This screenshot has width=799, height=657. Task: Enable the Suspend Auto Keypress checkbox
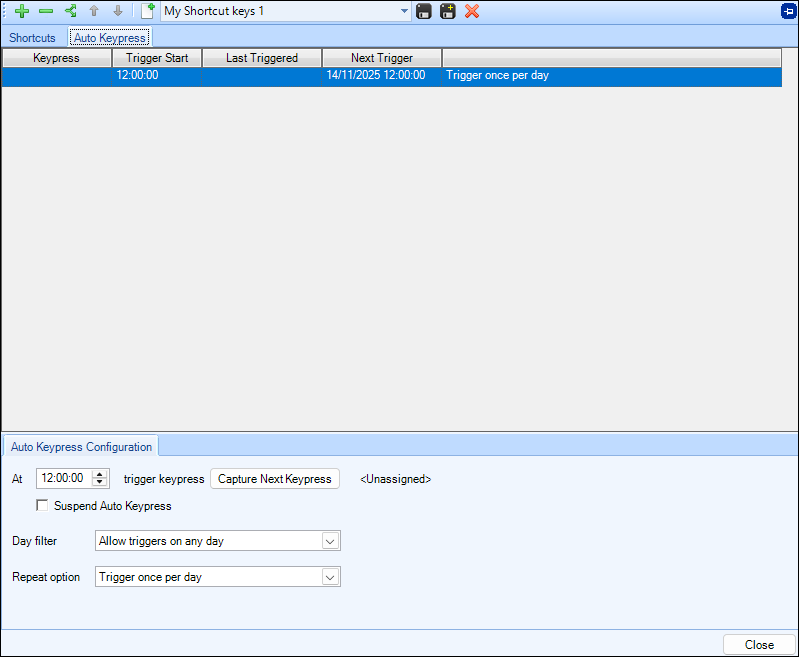[x=42, y=506]
